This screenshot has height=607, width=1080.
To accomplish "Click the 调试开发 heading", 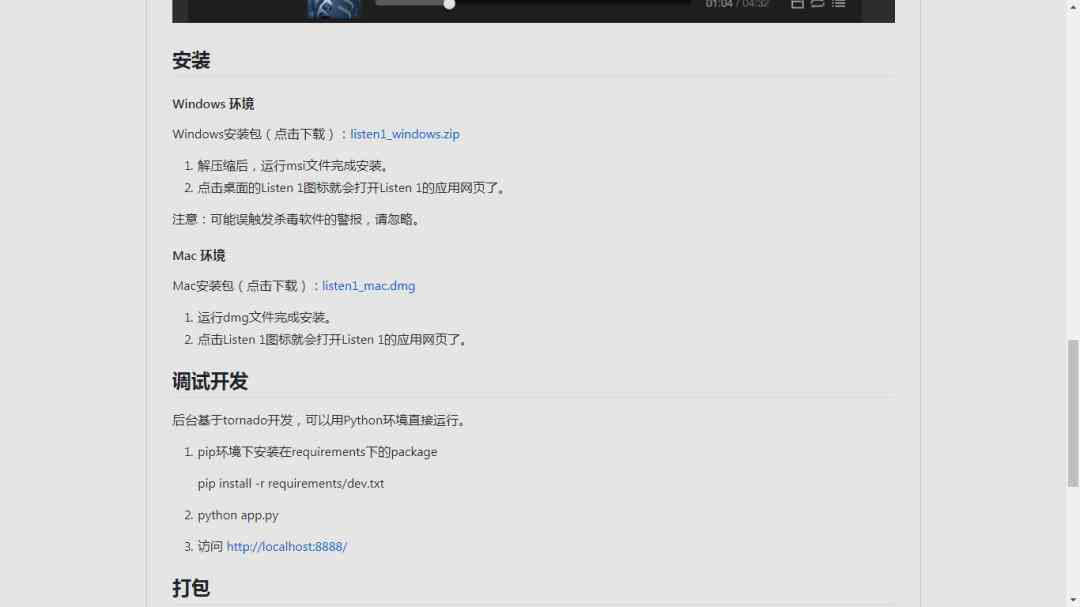I will pyautogui.click(x=209, y=382).
